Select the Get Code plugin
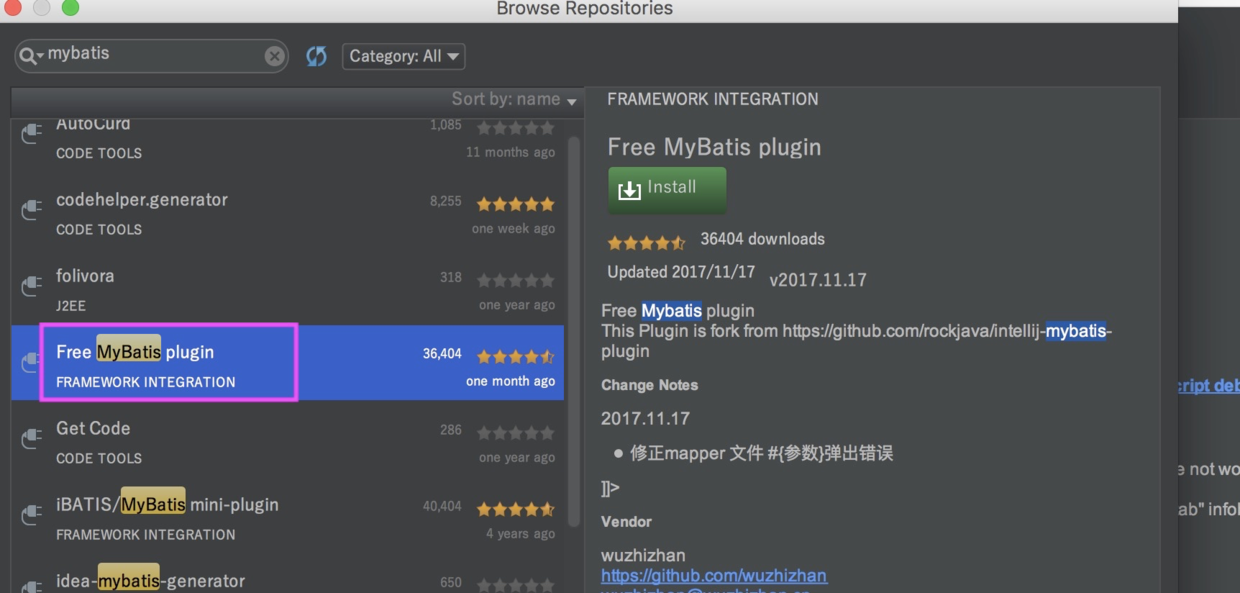The image size is (1240, 593). tap(287, 441)
